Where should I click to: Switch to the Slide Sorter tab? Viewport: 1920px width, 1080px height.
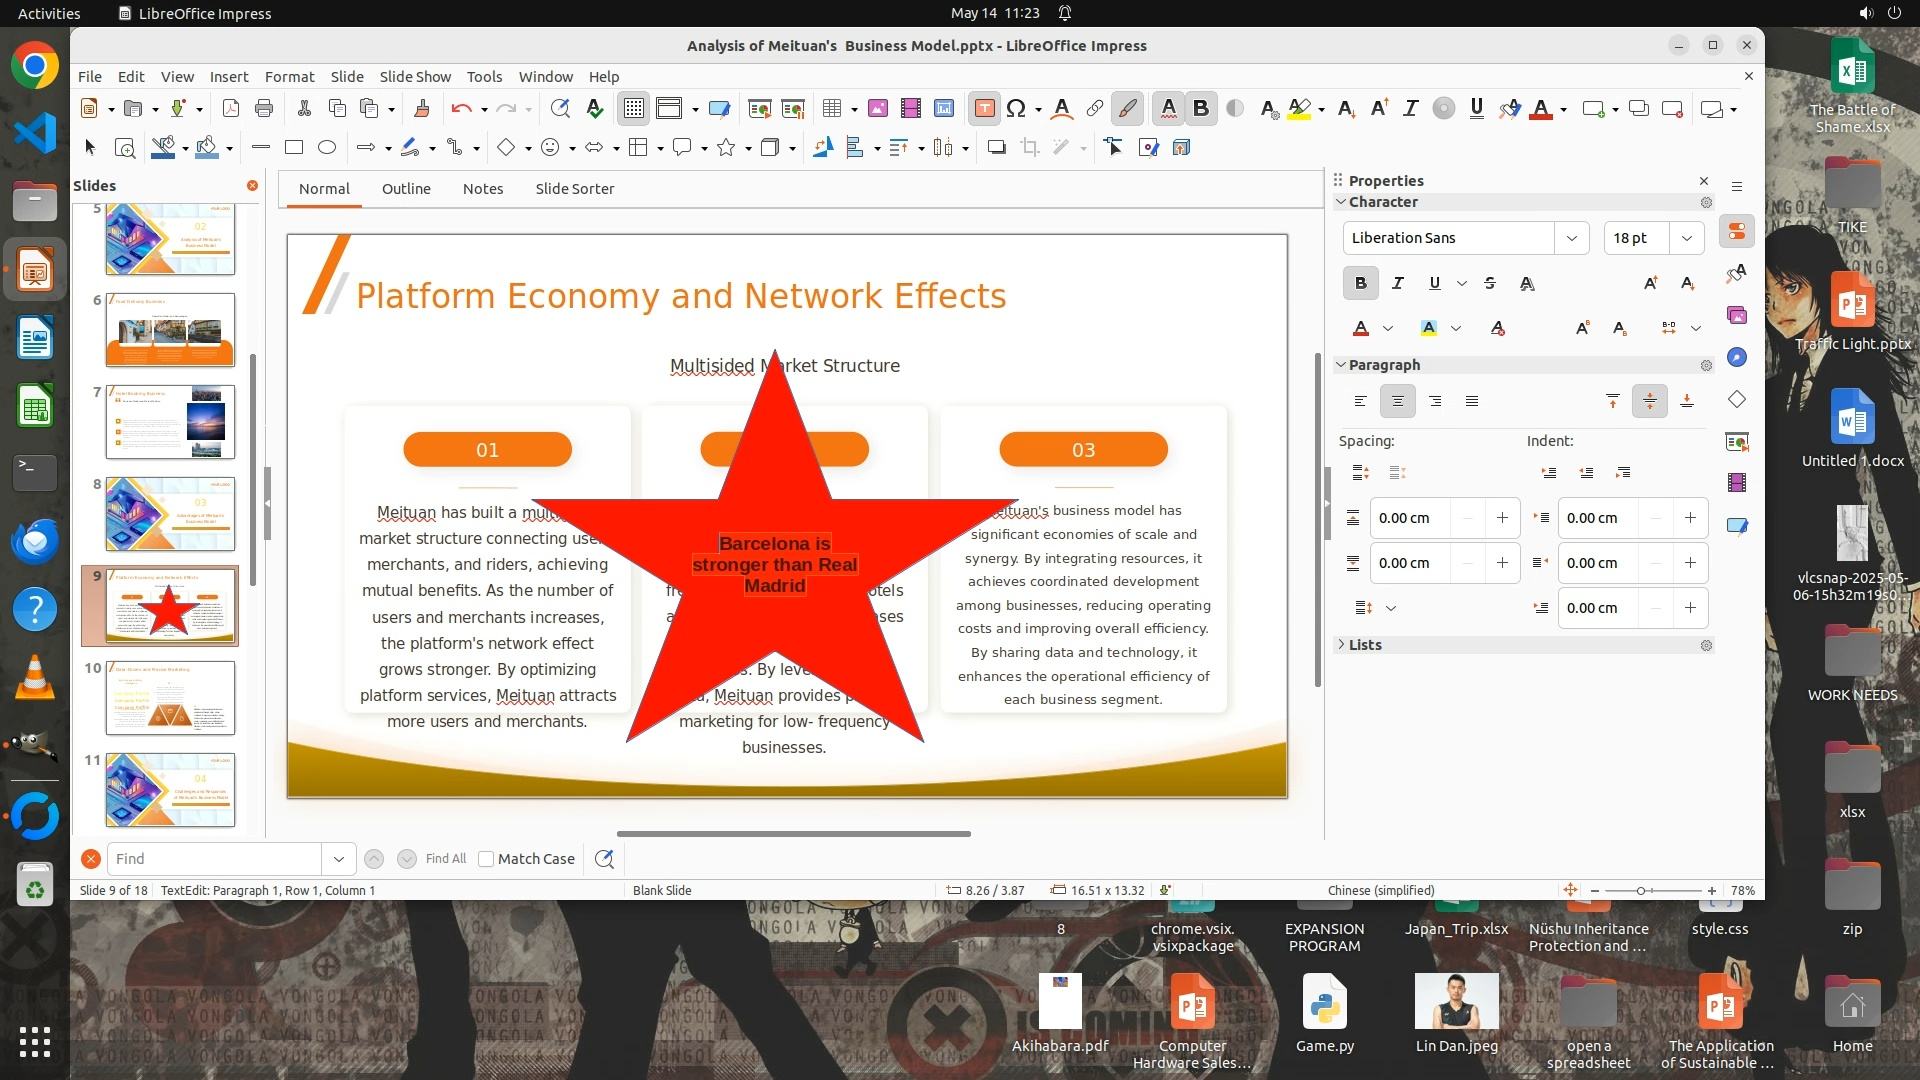click(574, 189)
